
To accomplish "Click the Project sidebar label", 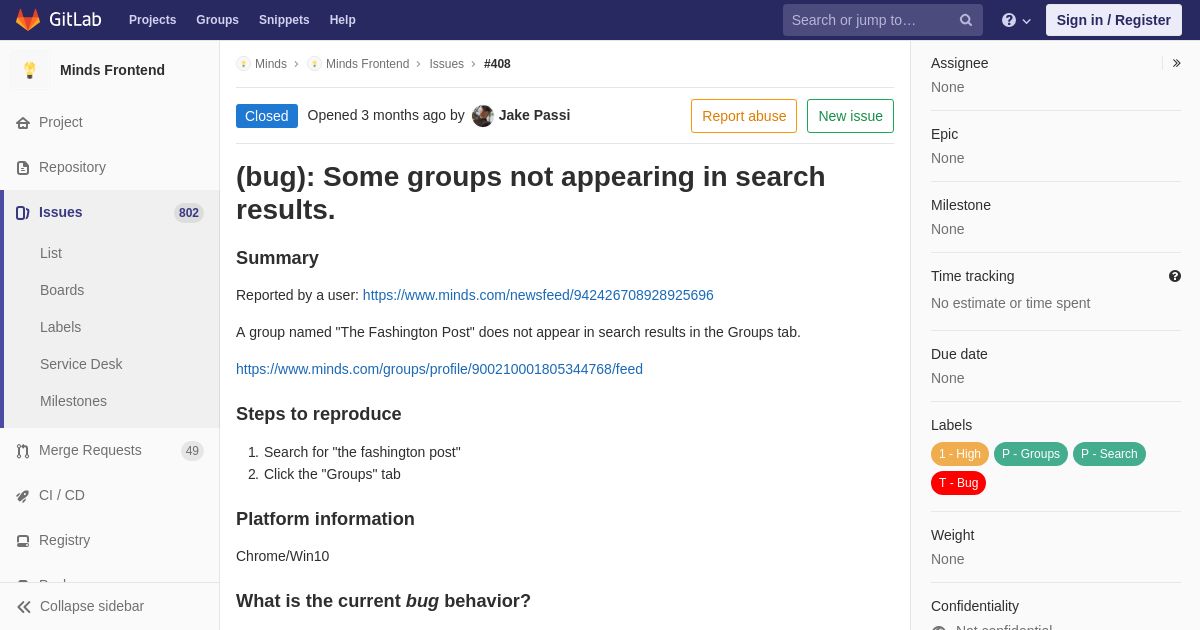I will pyautogui.click(x=61, y=122).
